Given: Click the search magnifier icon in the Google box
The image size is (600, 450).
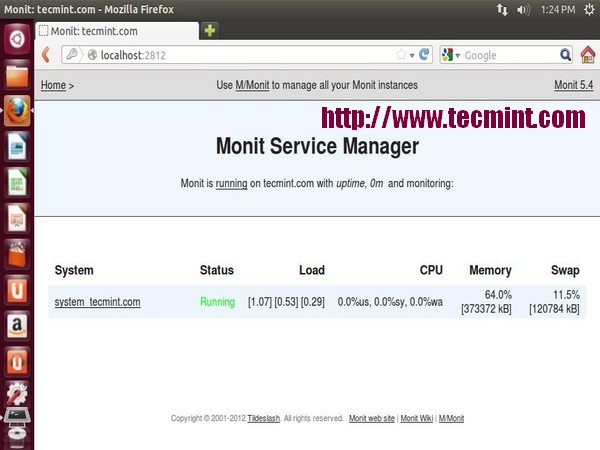Looking at the screenshot, I should 565,55.
